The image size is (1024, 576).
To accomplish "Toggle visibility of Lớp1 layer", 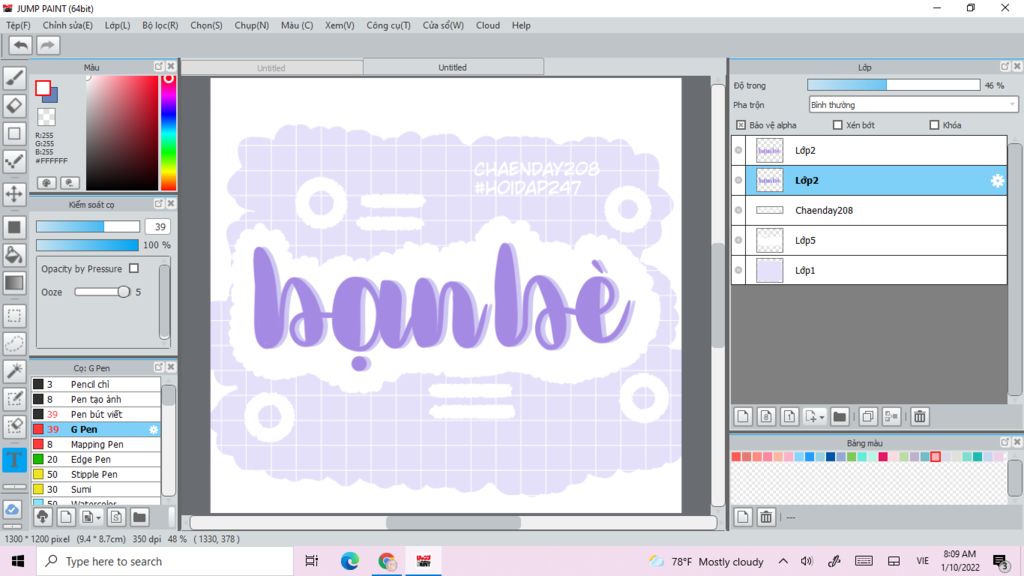I will pos(739,270).
